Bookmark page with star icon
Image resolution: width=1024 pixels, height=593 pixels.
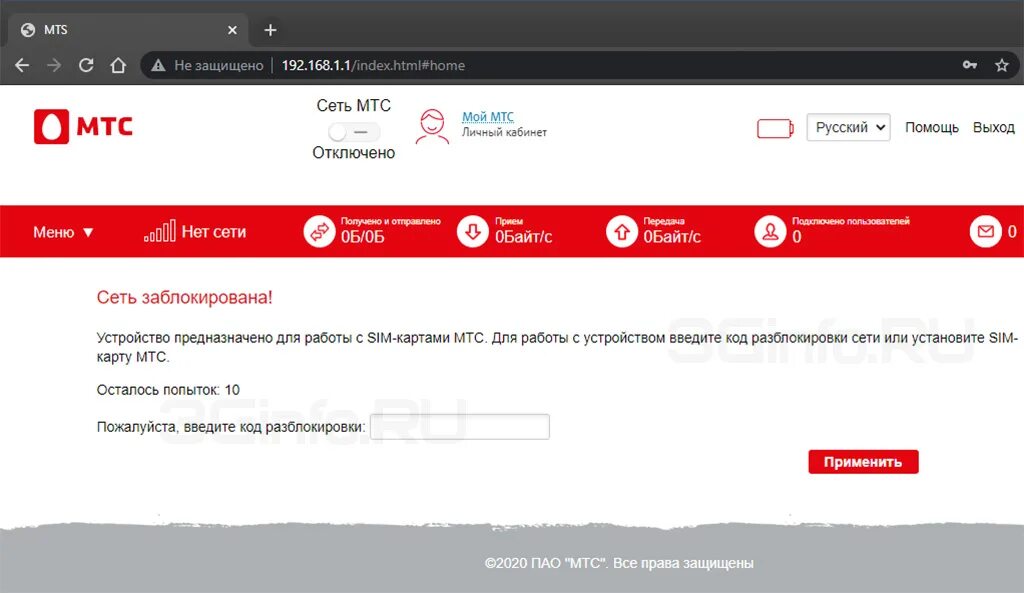1002,65
